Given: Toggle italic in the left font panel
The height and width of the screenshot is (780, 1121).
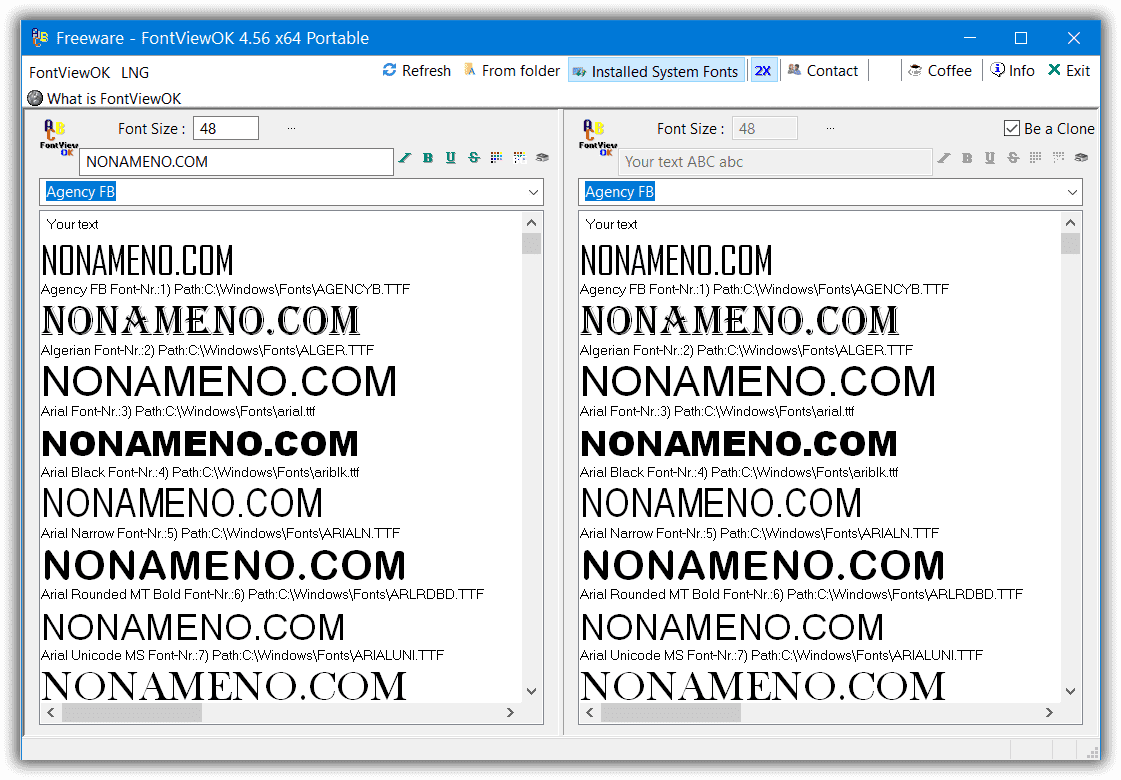Looking at the screenshot, I should click(405, 158).
